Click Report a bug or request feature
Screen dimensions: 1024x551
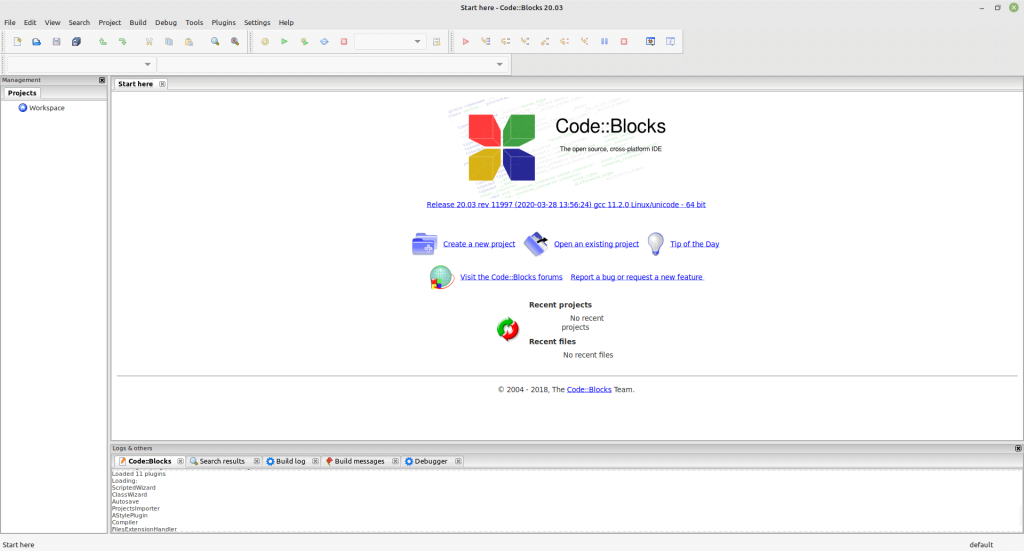637,277
